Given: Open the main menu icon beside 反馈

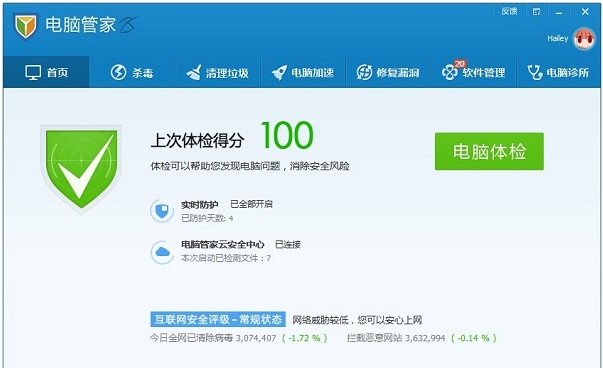Looking at the screenshot, I should pyautogui.click(x=536, y=12).
